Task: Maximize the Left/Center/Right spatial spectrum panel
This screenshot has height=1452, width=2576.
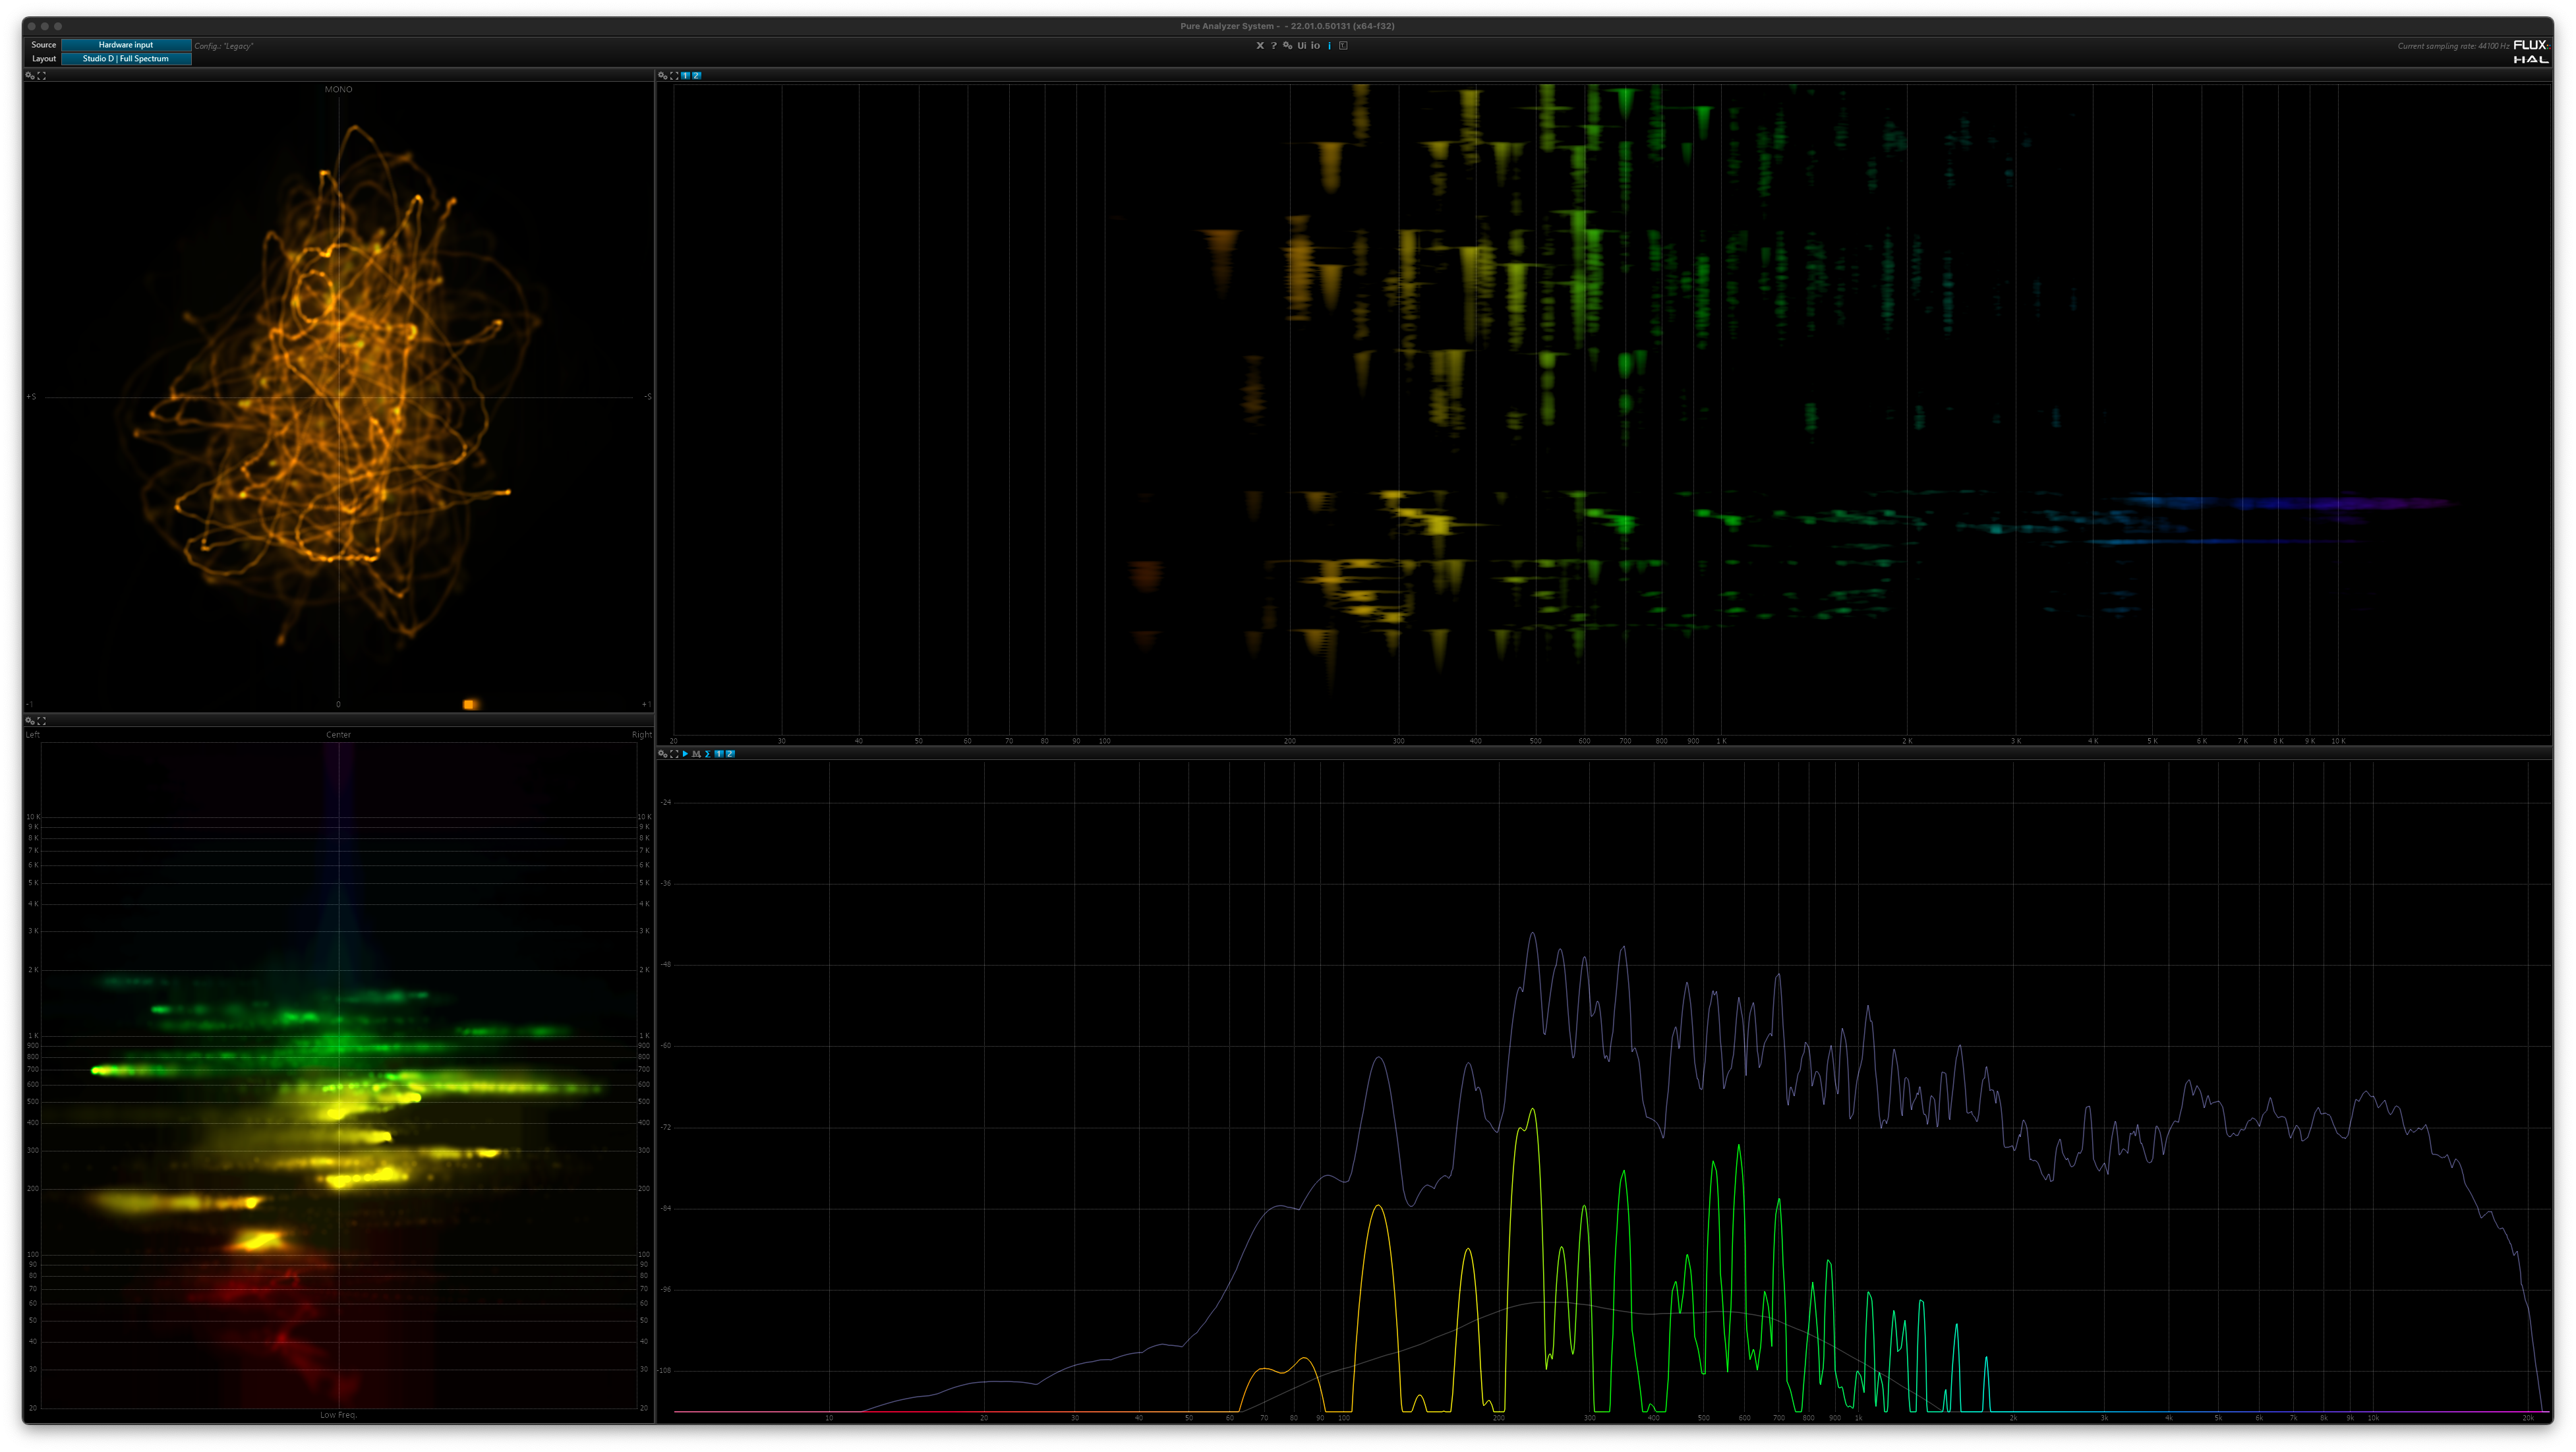Action: coord(42,721)
